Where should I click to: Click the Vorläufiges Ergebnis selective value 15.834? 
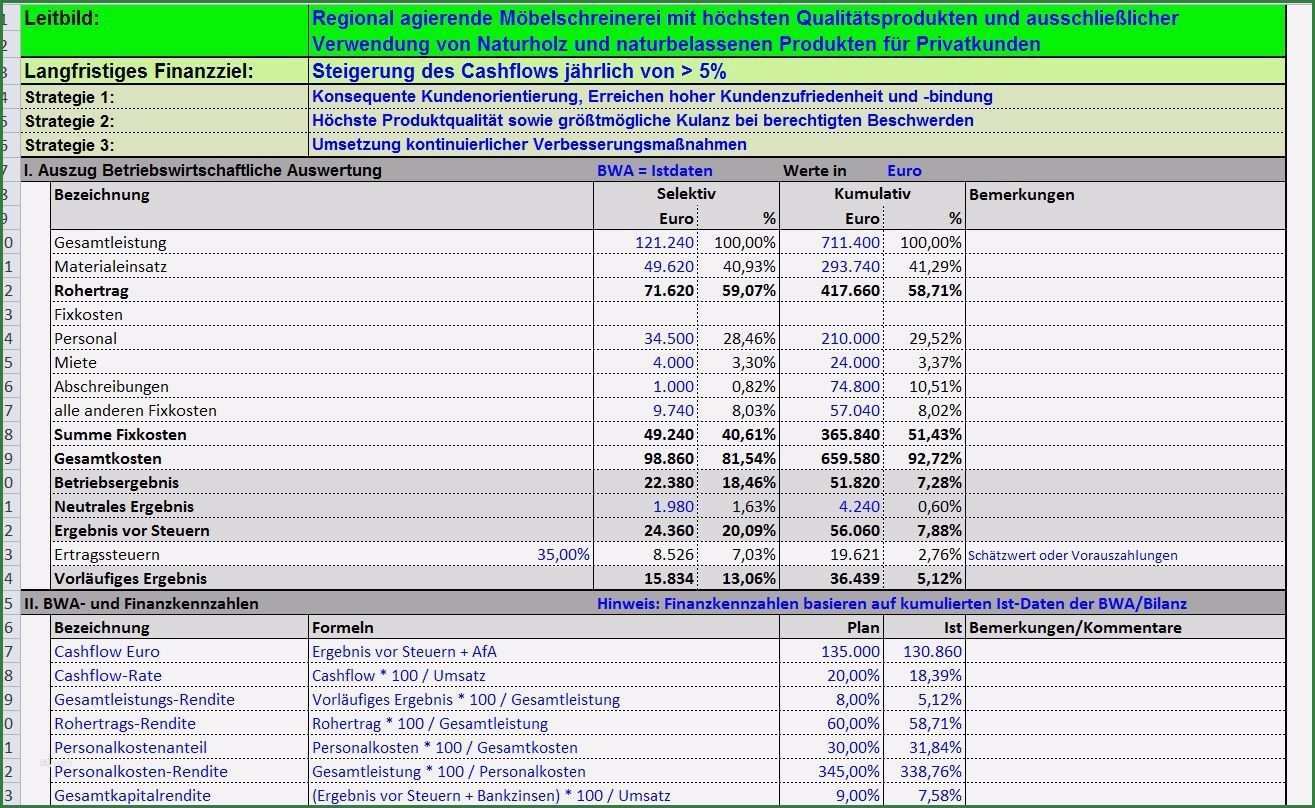pyautogui.click(x=668, y=578)
